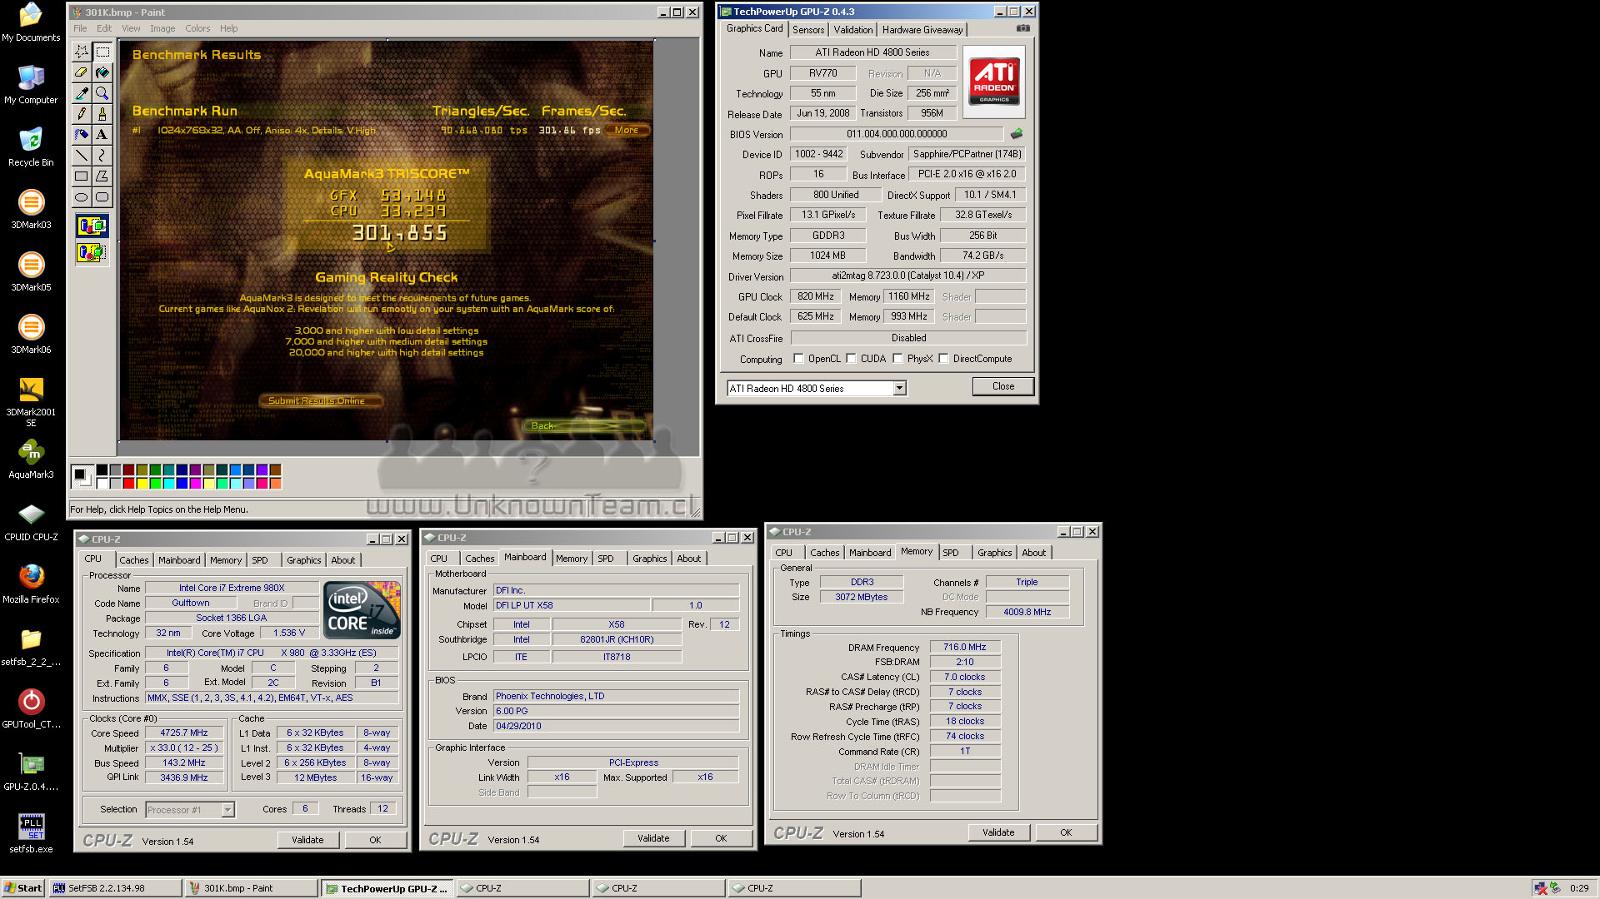Click Validate in the CPU-Z Memory window
This screenshot has height=899, width=1600.
click(x=998, y=832)
